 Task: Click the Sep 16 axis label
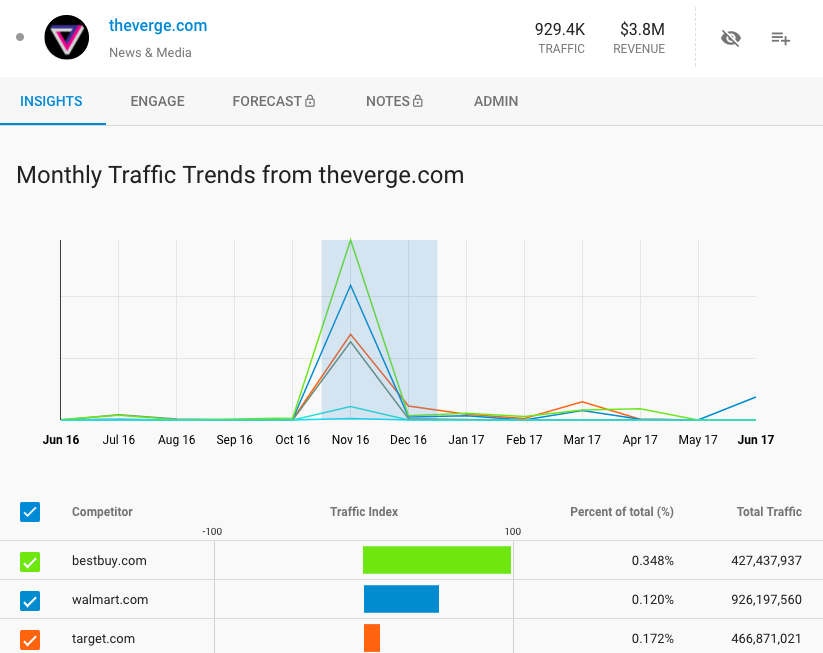[235, 440]
